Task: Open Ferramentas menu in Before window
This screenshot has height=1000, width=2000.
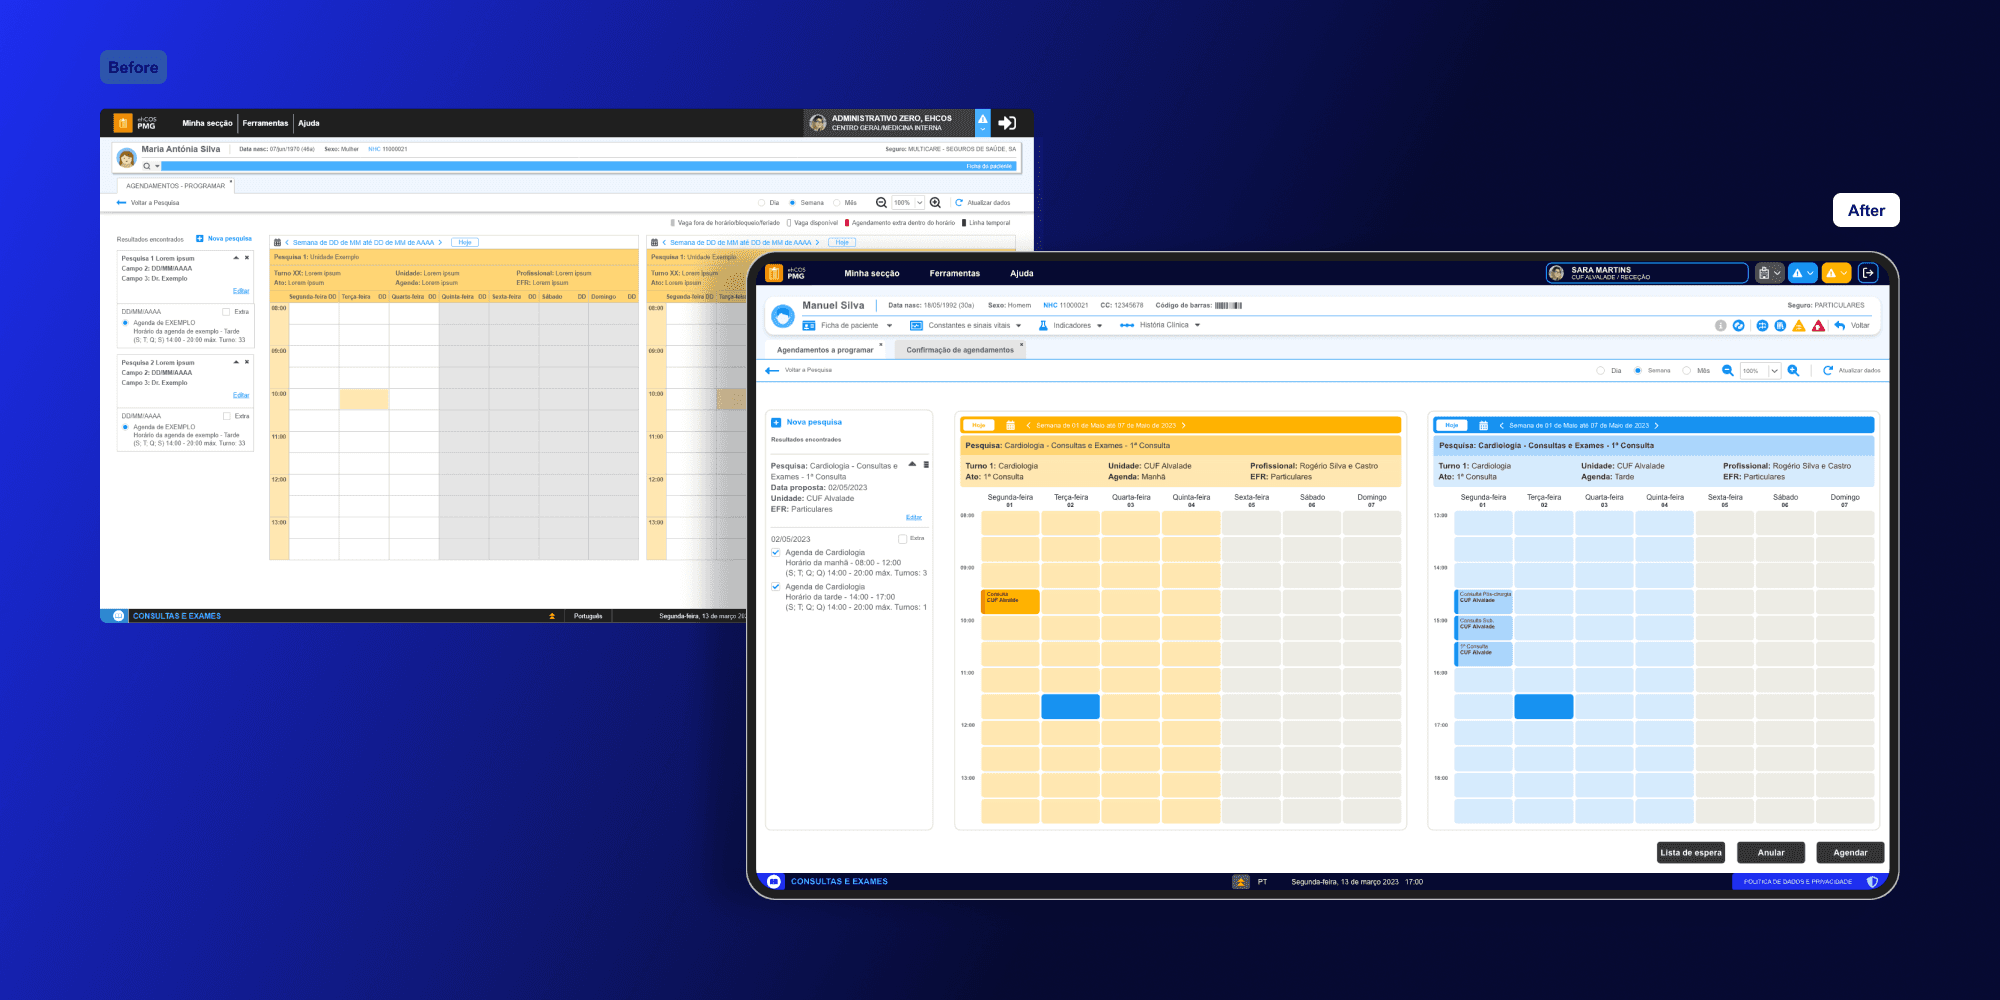Action: click(265, 123)
